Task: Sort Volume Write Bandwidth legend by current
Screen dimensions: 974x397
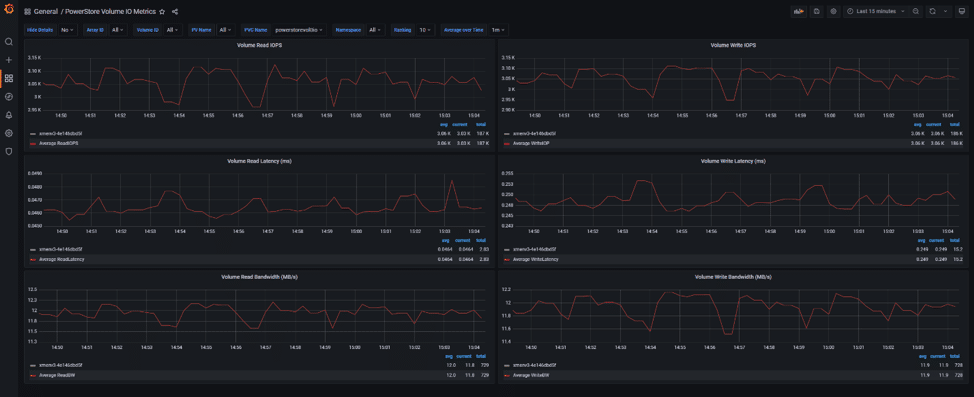Action: [x=937, y=356]
